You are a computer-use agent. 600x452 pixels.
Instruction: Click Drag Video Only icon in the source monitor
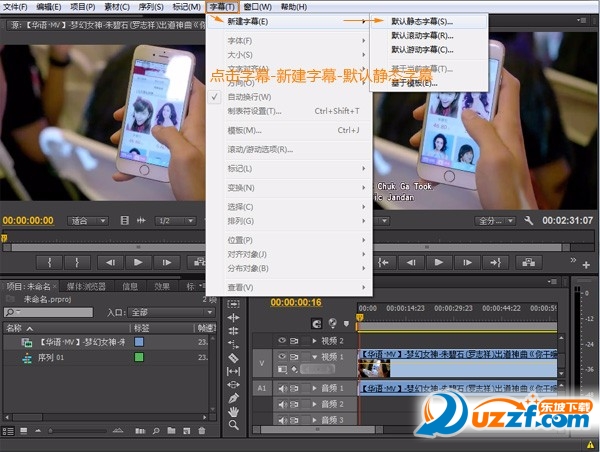125,220
